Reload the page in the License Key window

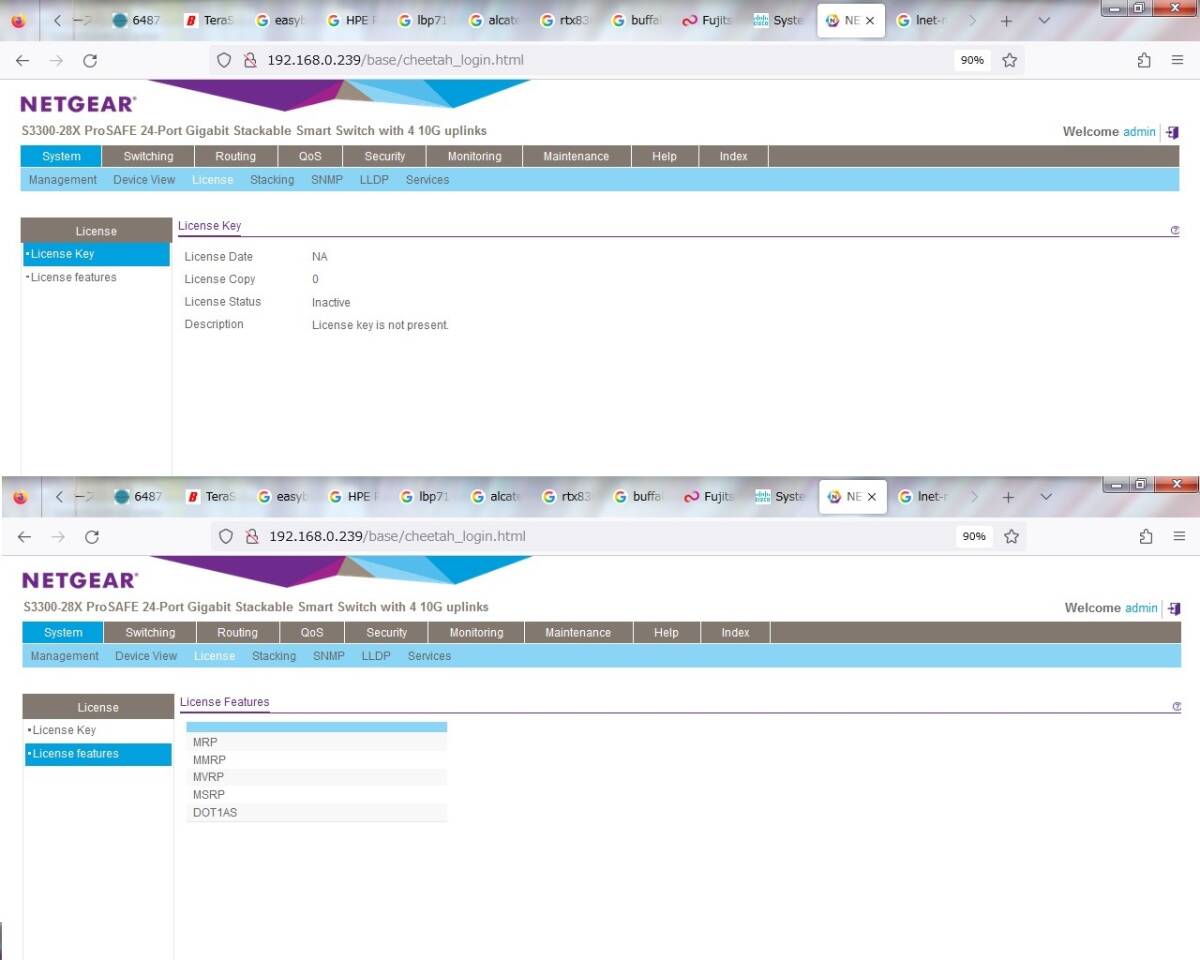coord(89,61)
